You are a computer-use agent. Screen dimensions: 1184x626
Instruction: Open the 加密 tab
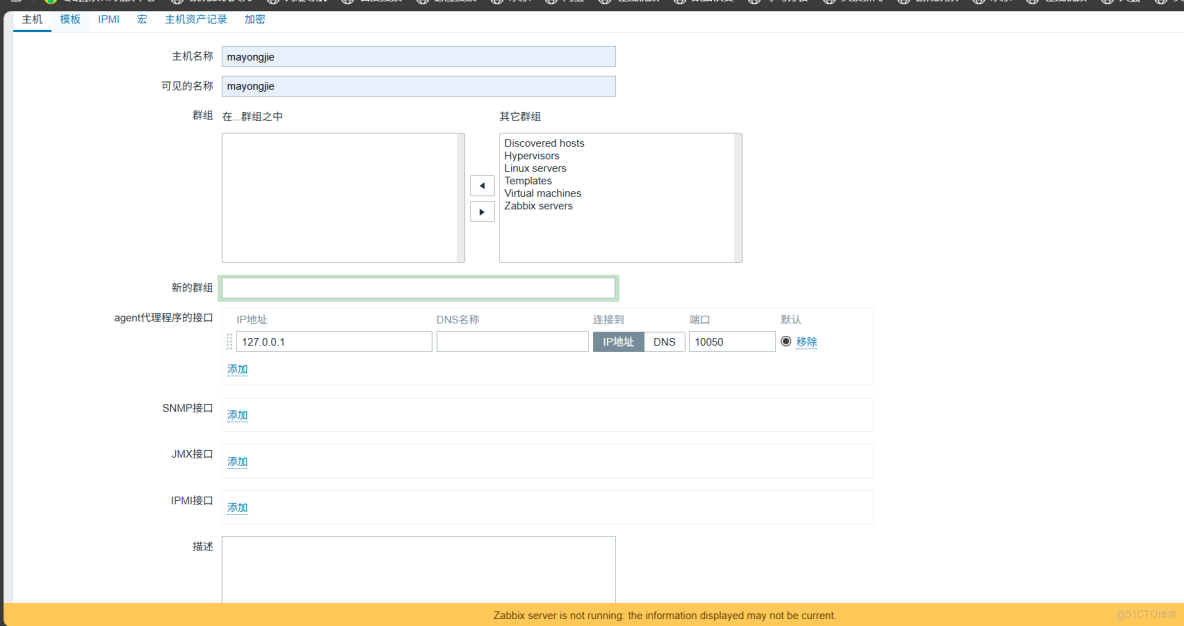tap(254, 20)
